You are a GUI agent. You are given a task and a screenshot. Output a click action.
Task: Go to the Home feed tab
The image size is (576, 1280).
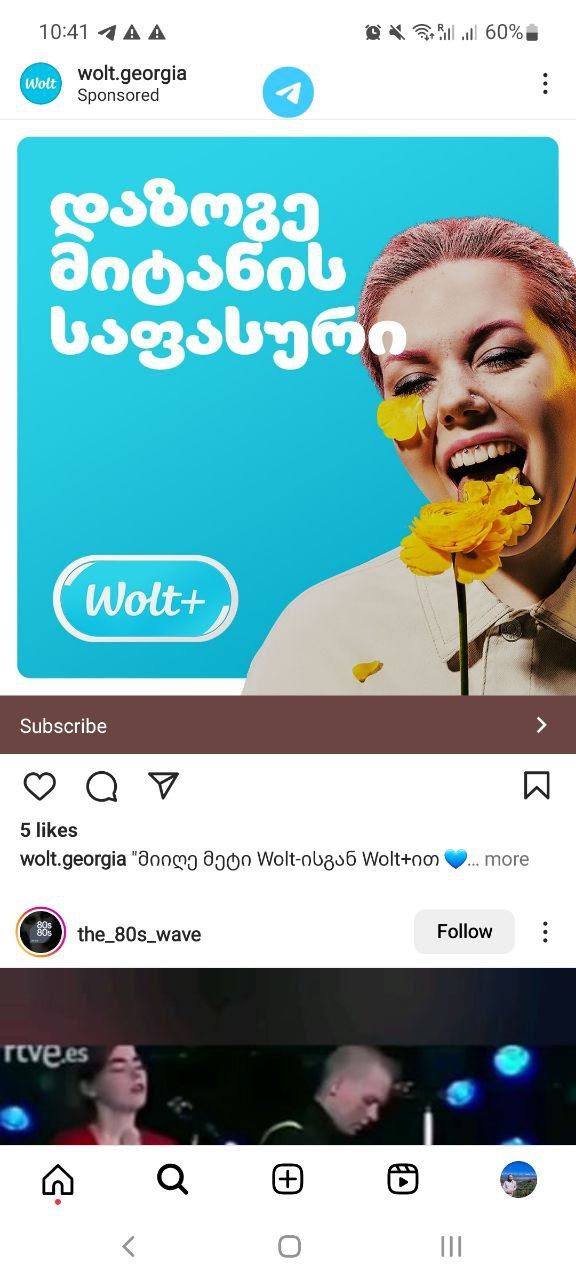coord(58,1180)
